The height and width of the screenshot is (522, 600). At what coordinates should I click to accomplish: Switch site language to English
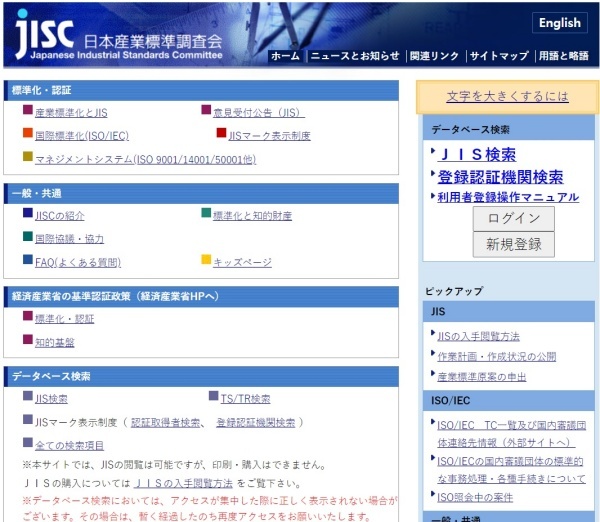(x=559, y=23)
